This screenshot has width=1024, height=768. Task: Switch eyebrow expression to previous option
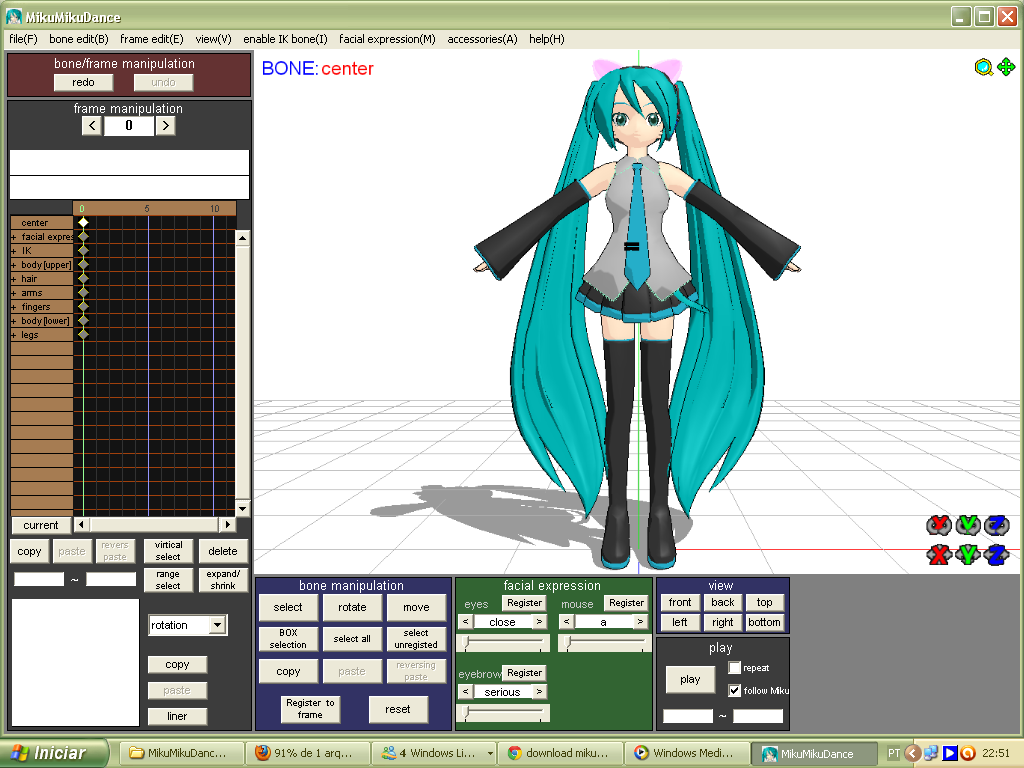tap(466, 692)
